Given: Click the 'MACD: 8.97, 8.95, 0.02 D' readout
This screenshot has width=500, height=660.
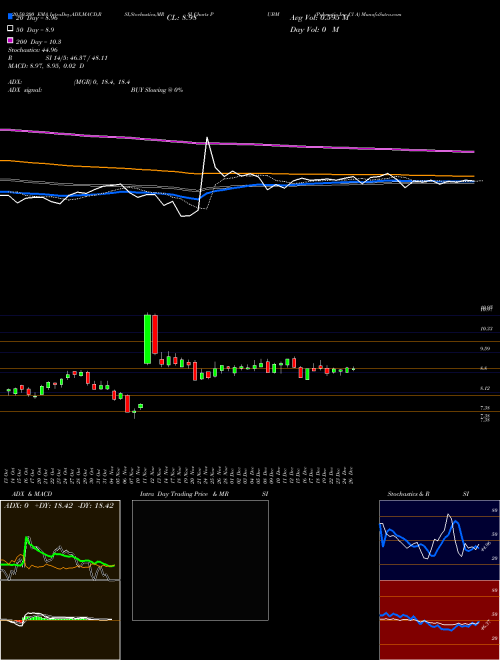Looking at the screenshot, I should tap(46, 66).
